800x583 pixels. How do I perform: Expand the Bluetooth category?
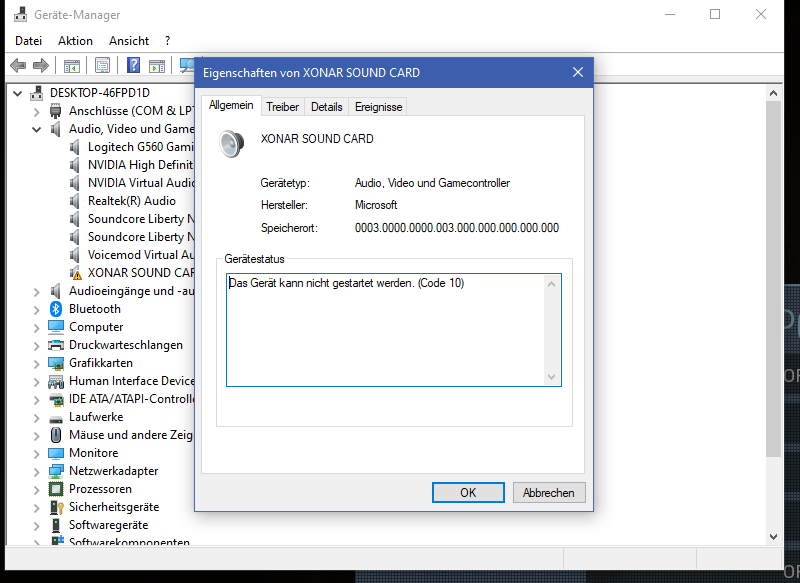pyautogui.click(x=36, y=309)
